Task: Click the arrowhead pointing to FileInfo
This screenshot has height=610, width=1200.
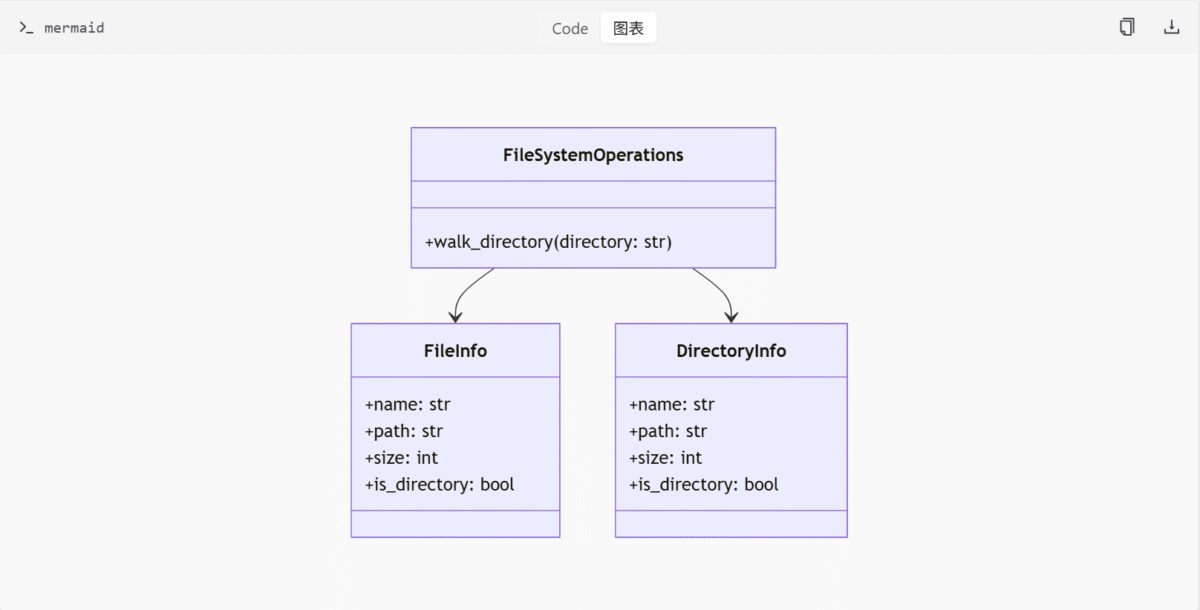Action: [x=455, y=317]
